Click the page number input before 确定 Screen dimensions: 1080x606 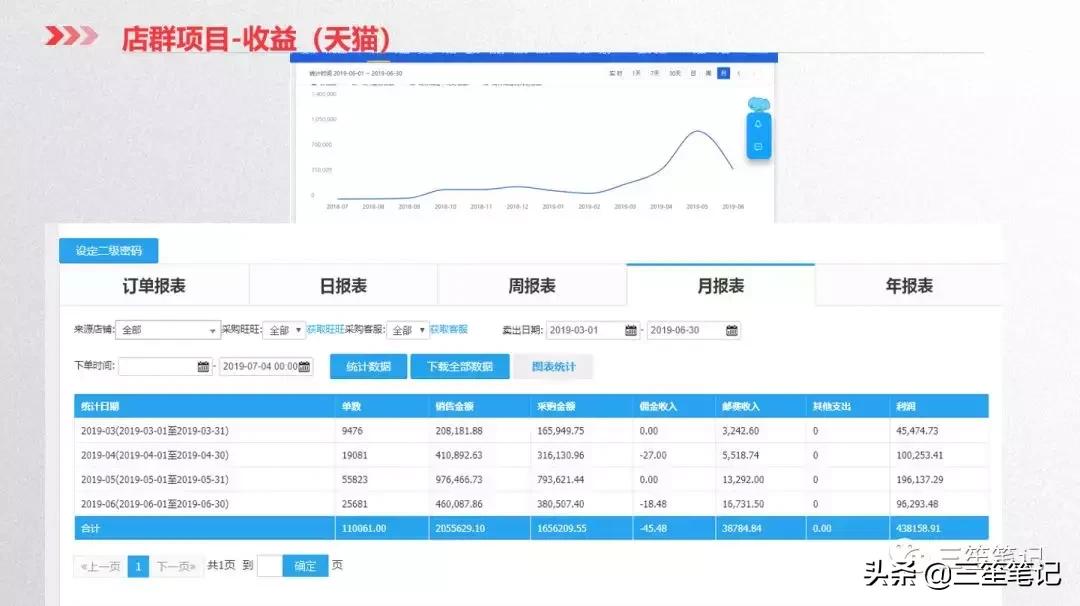click(x=268, y=565)
